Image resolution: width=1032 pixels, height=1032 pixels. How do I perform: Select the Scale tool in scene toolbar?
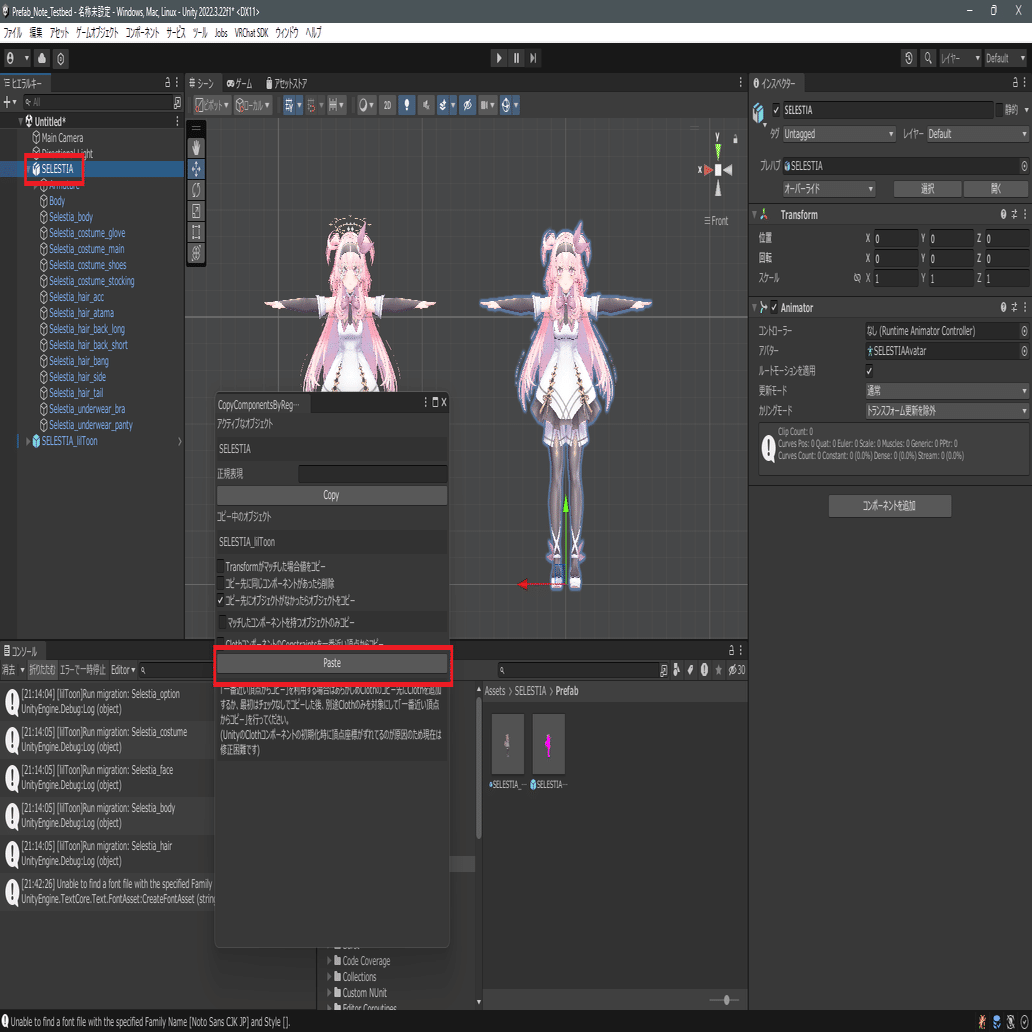click(196, 211)
